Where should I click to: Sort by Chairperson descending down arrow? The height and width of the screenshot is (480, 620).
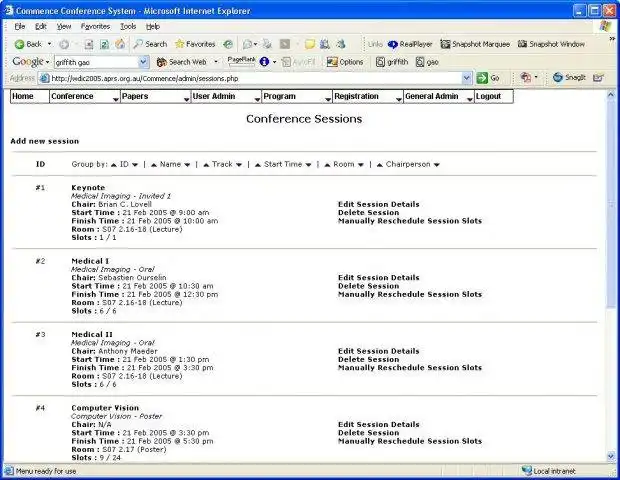(x=437, y=165)
